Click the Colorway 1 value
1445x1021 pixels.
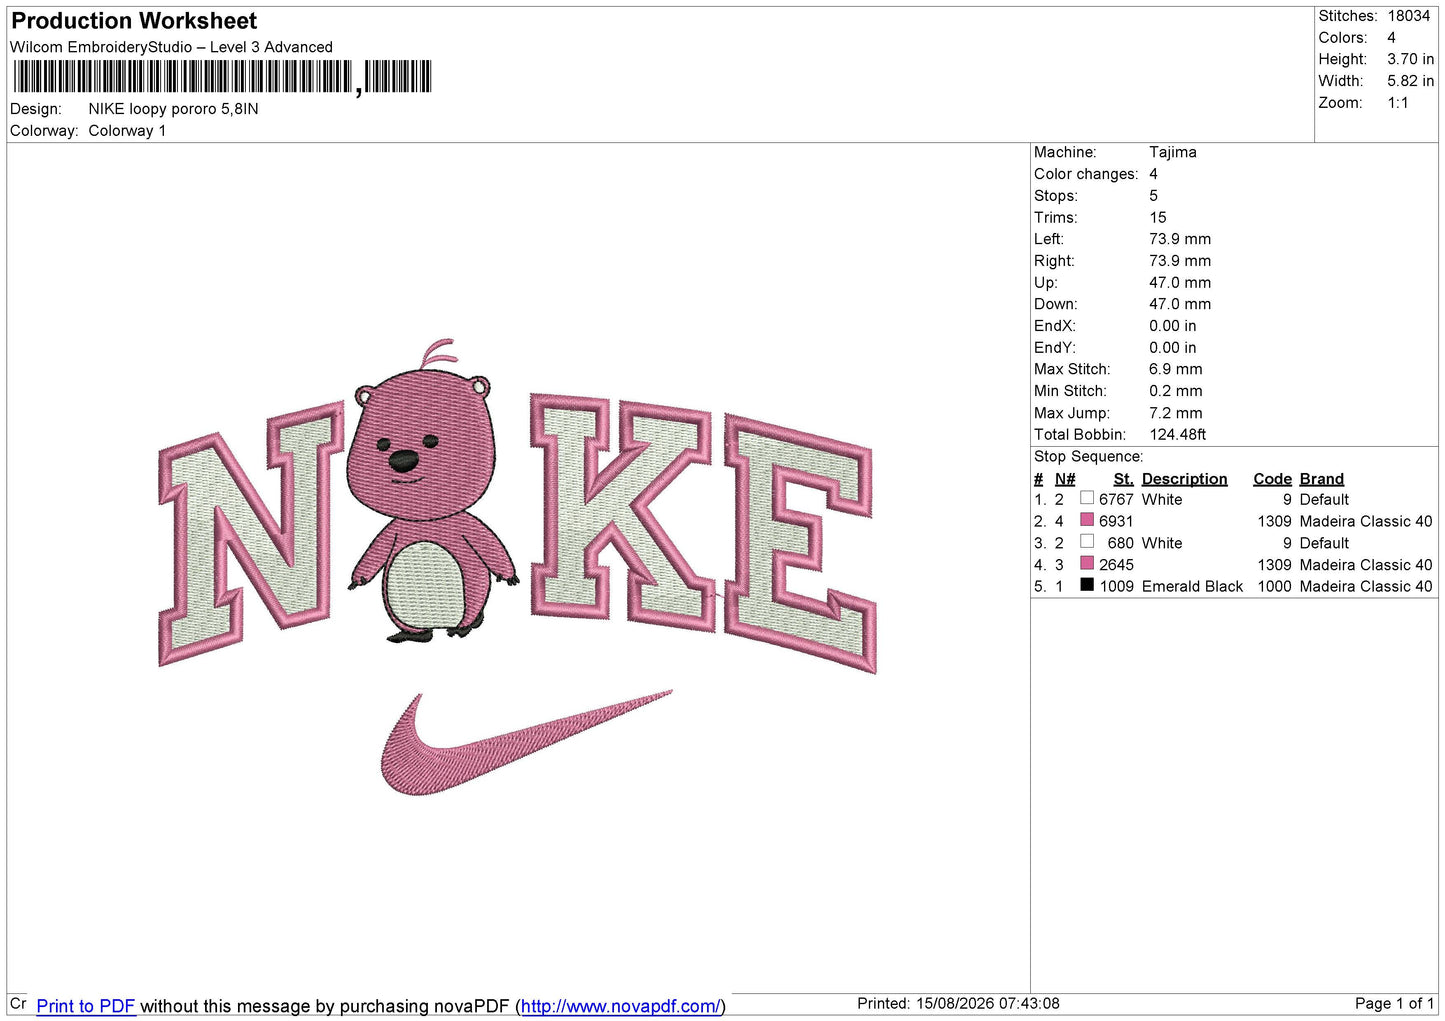[127, 131]
